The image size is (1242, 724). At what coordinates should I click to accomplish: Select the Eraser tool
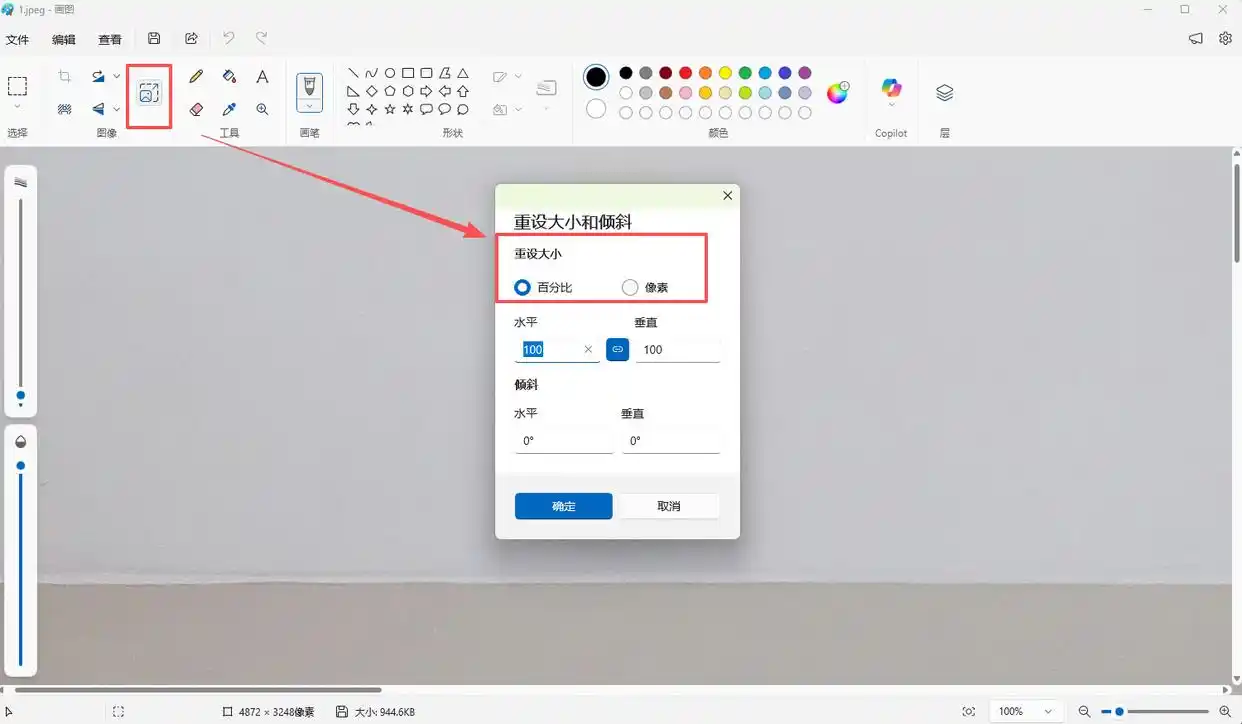196,109
